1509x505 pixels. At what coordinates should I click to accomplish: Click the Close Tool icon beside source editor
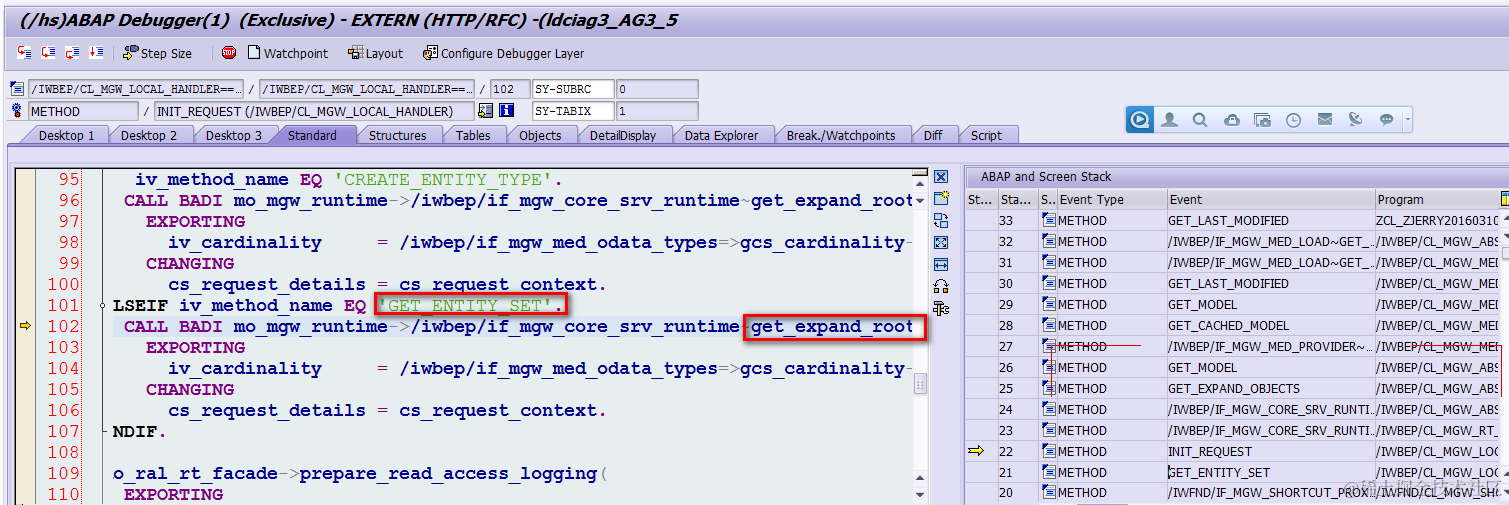940,177
